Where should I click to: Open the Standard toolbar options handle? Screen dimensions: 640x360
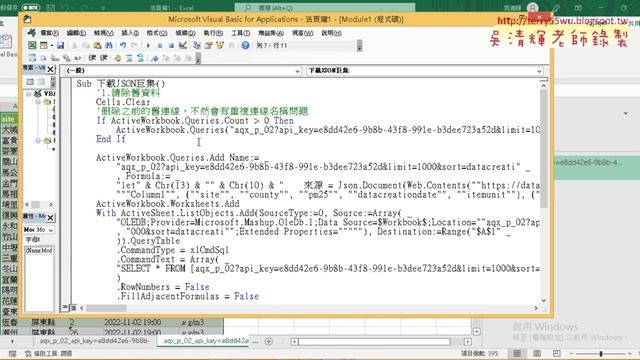coord(359,45)
